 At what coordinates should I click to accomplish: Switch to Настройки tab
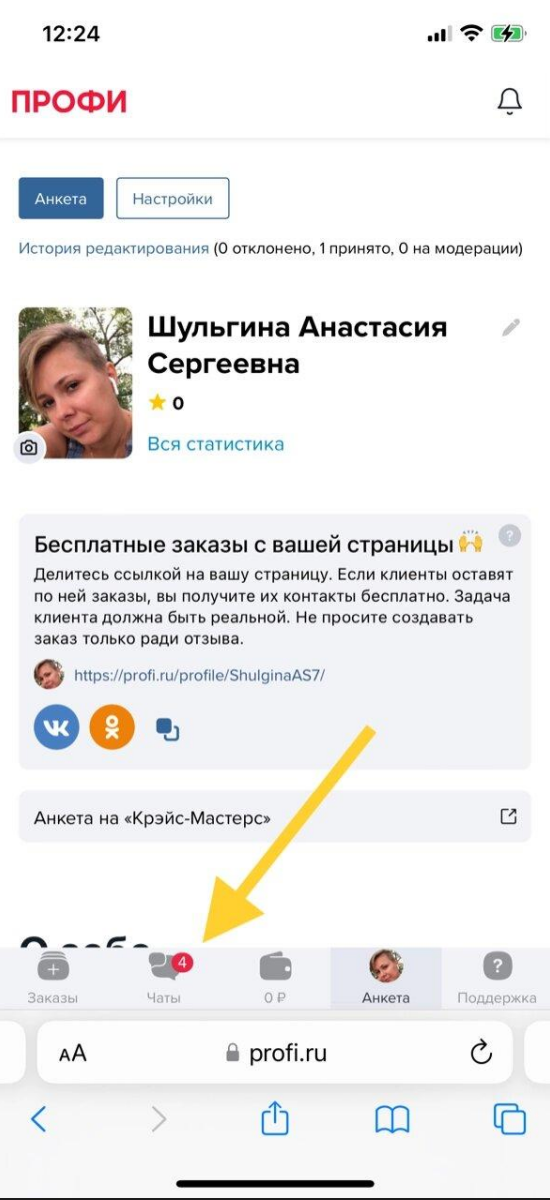(173, 198)
